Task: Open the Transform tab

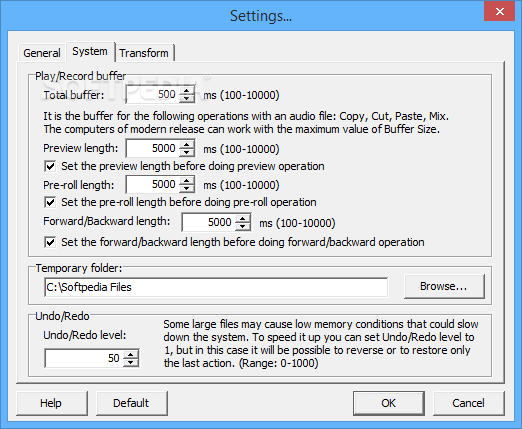Action: 144,53
